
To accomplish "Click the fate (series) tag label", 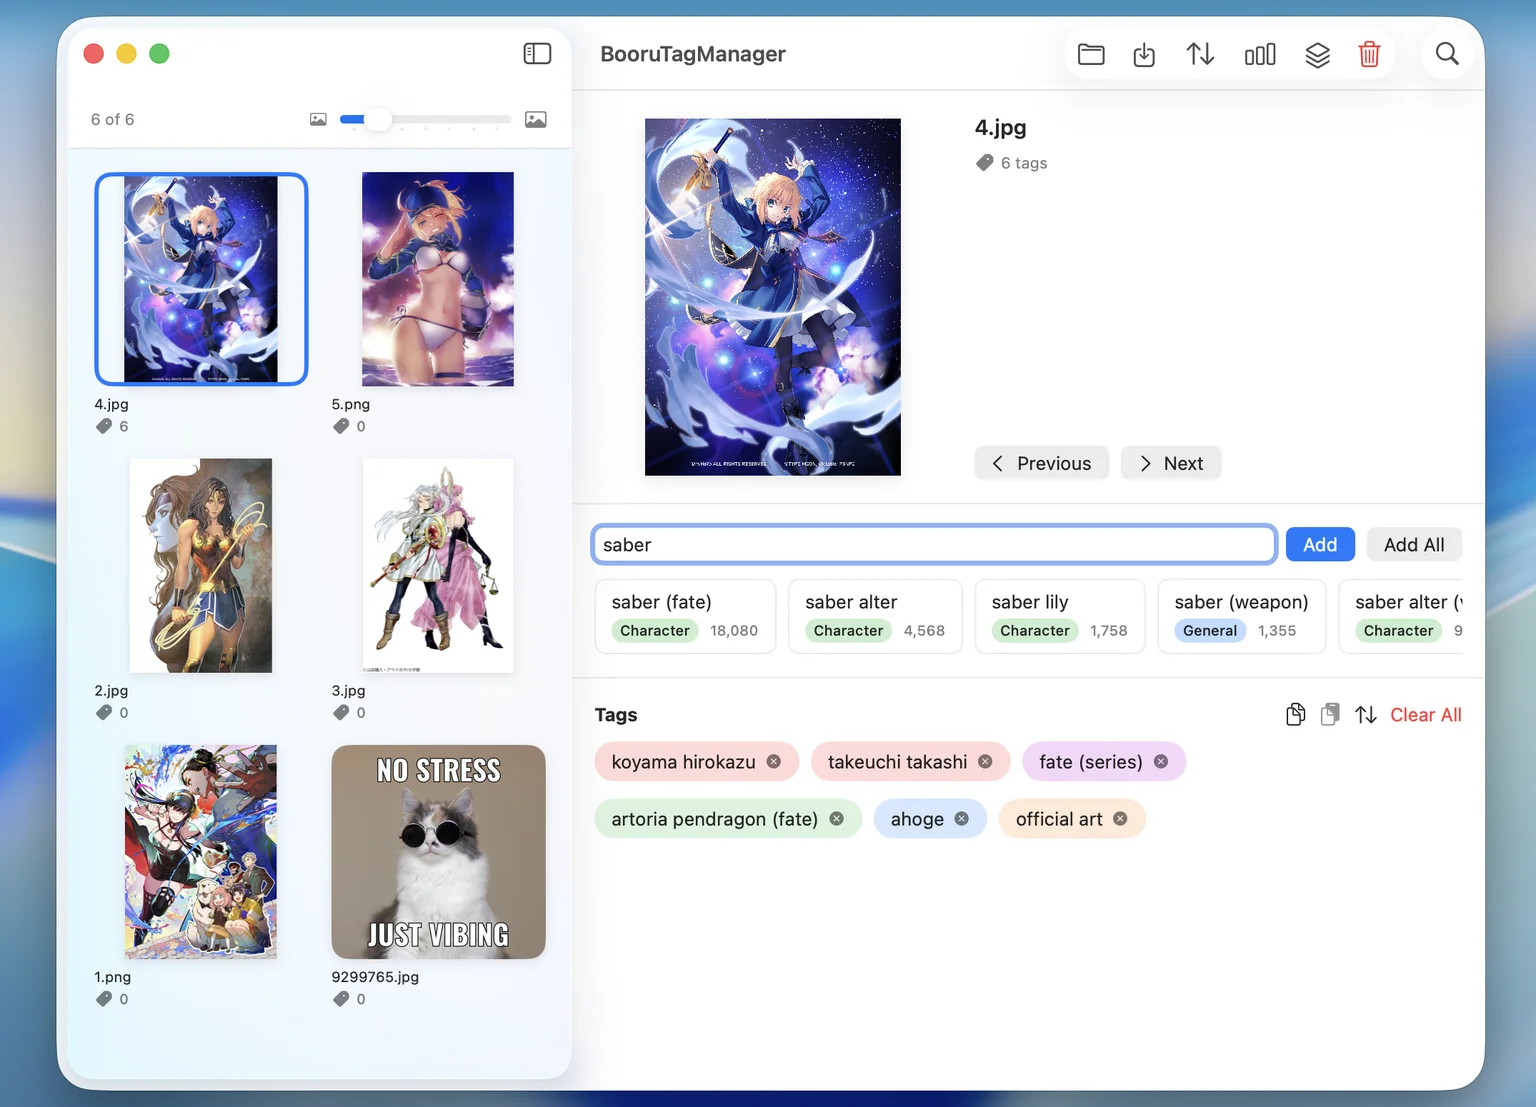I will [x=1090, y=761].
